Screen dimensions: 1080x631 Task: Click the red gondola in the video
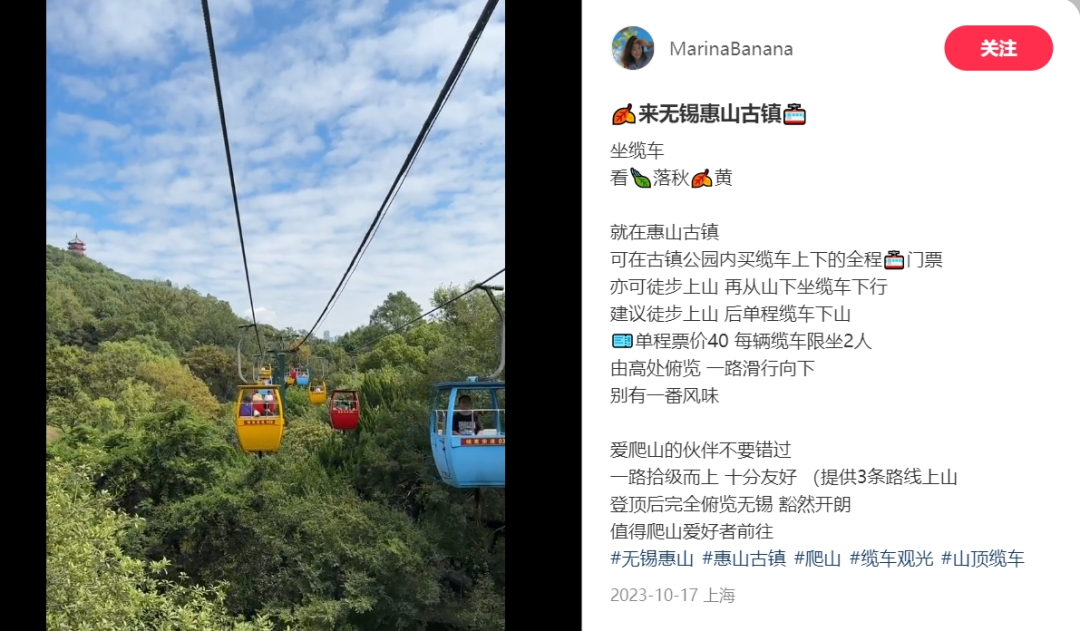click(x=344, y=409)
